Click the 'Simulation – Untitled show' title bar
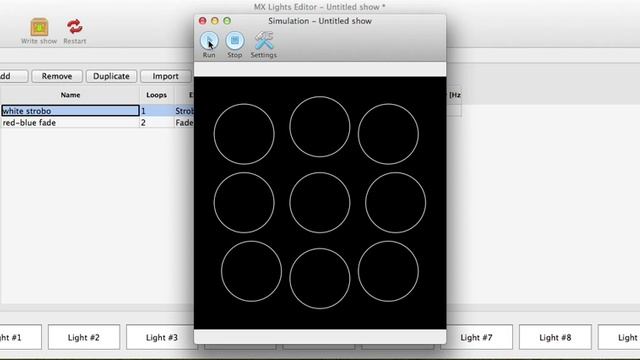 [x=320, y=21]
